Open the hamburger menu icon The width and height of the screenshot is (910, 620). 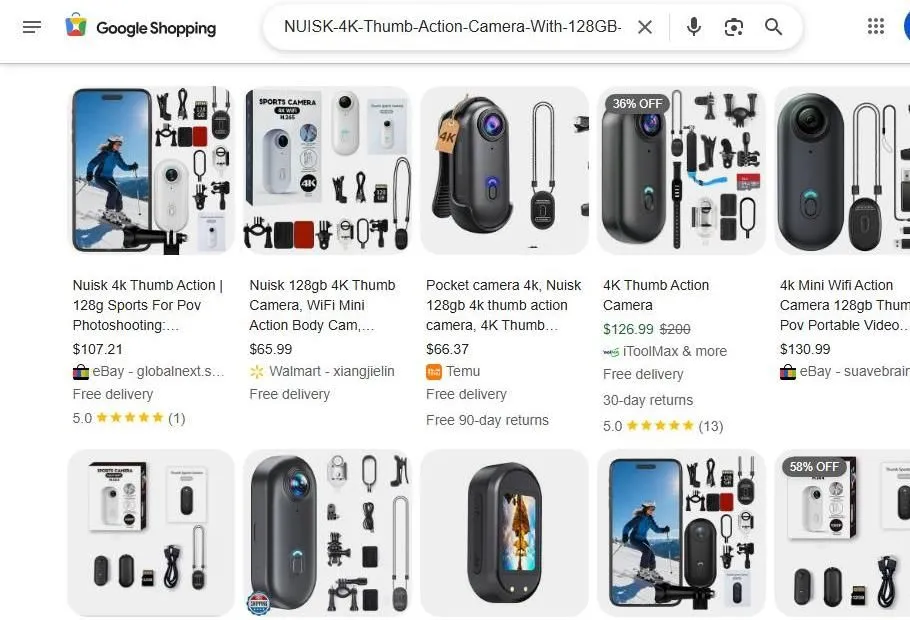pos(32,27)
